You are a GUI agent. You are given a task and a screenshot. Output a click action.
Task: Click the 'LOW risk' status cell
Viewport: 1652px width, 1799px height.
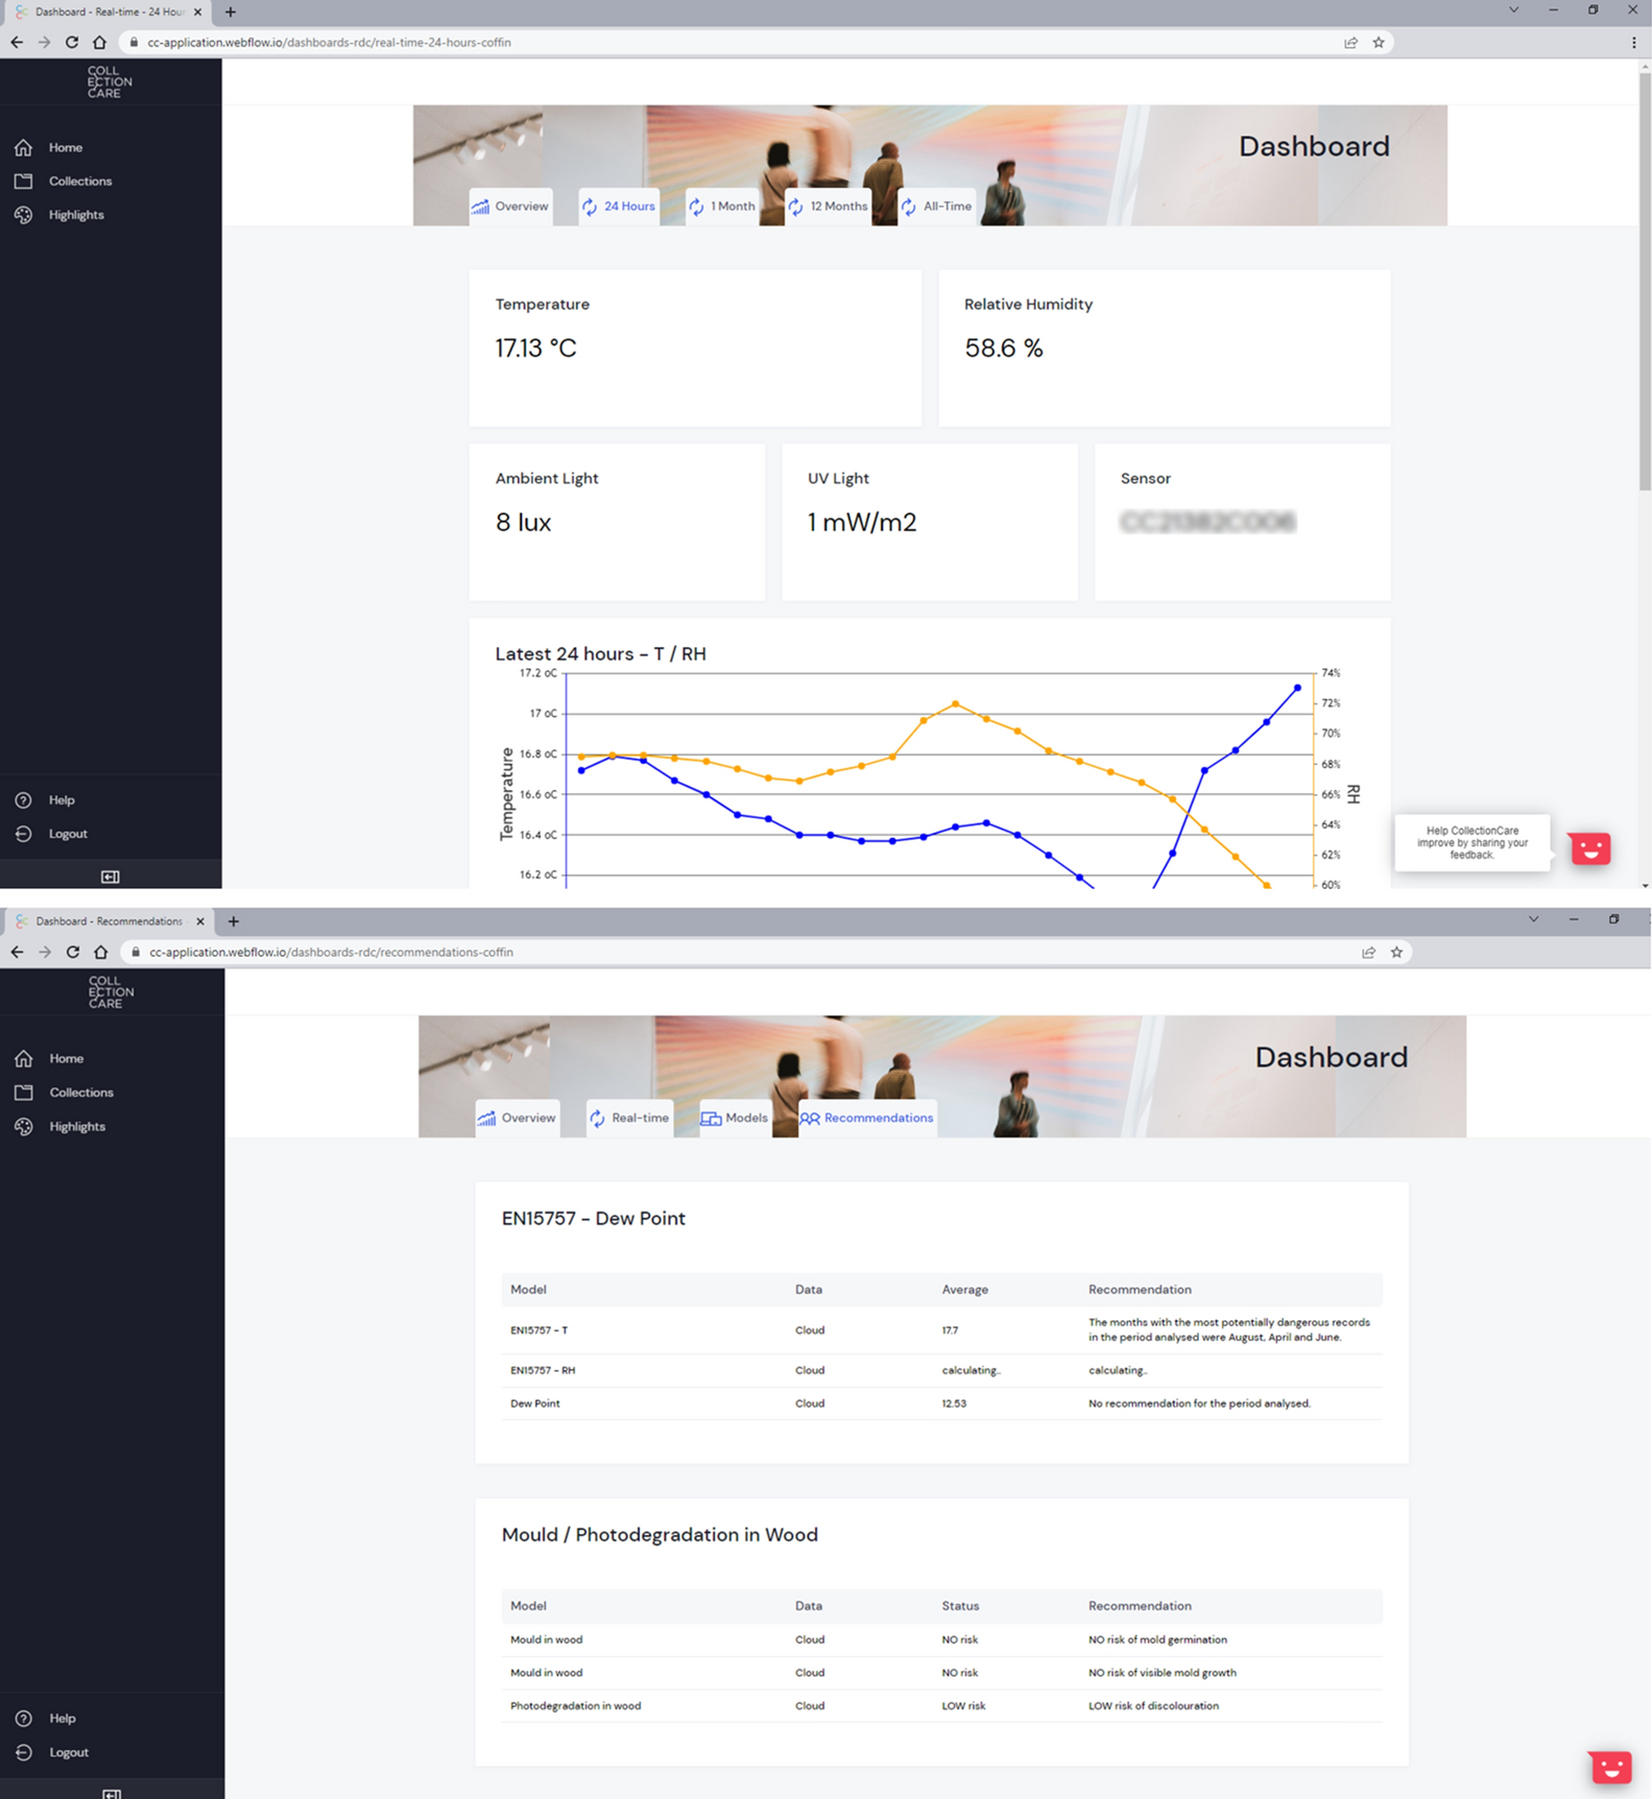pyautogui.click(x=963, y=1706)
